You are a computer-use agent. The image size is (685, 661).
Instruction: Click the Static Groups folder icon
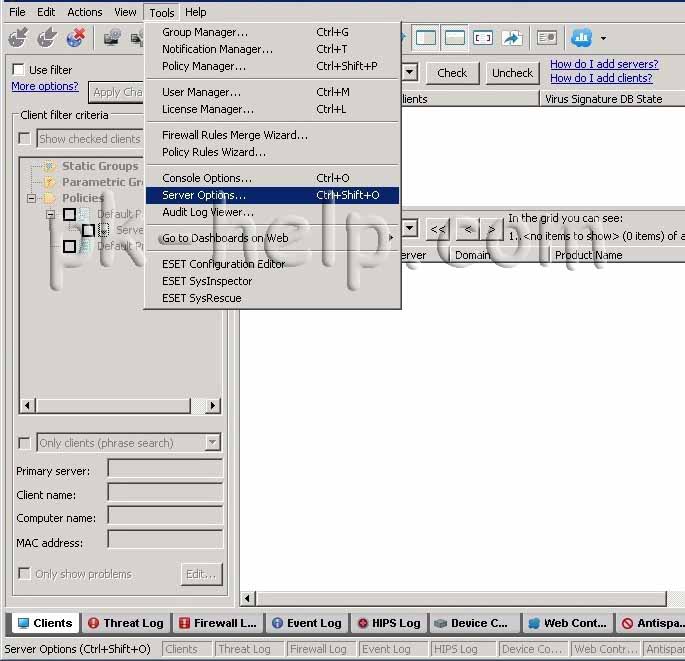[x=49, y=166]
